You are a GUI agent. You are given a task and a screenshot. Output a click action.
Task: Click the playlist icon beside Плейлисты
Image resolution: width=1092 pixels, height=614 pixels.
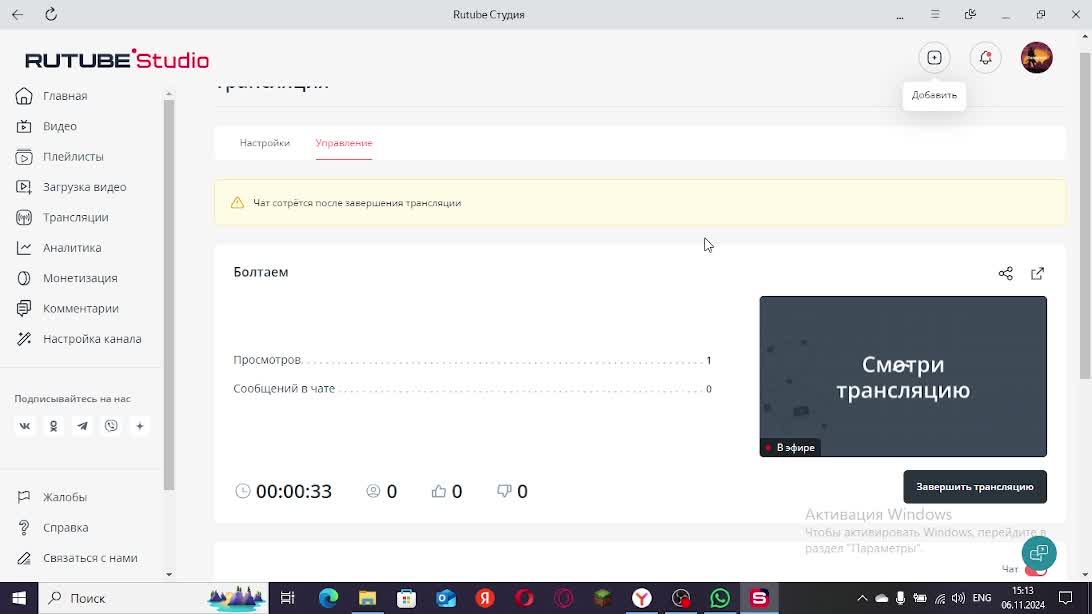coord(24,157)
